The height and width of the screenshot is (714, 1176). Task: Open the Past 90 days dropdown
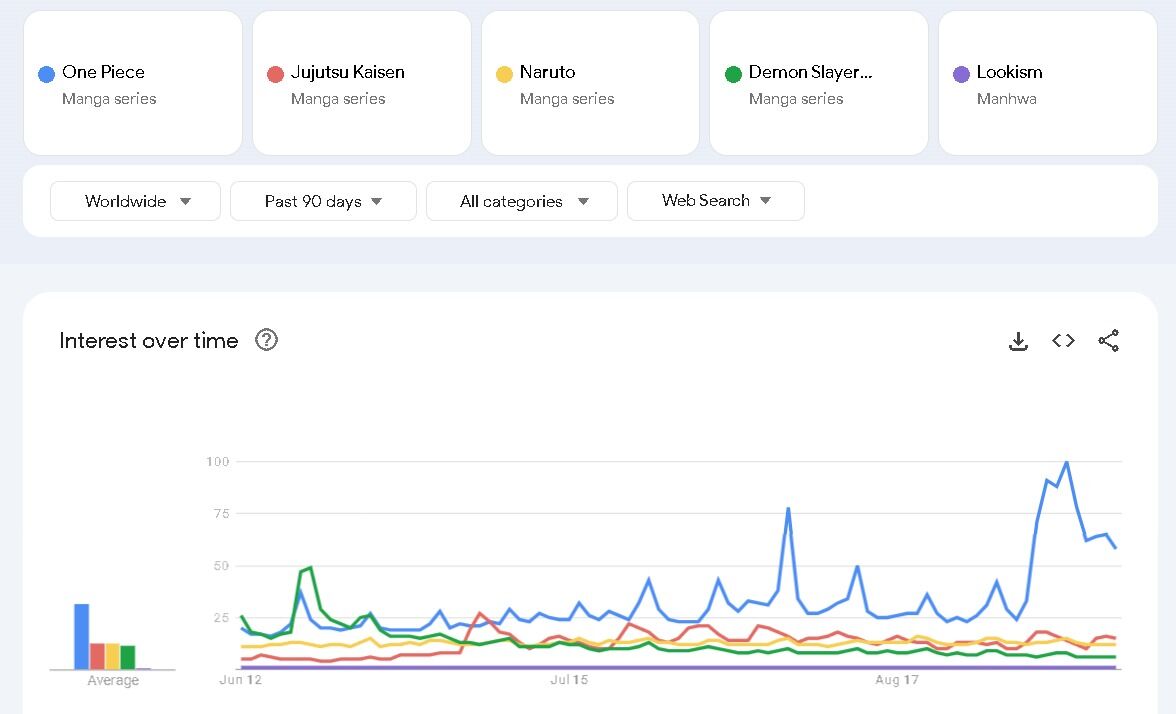[x=323, y=201]
